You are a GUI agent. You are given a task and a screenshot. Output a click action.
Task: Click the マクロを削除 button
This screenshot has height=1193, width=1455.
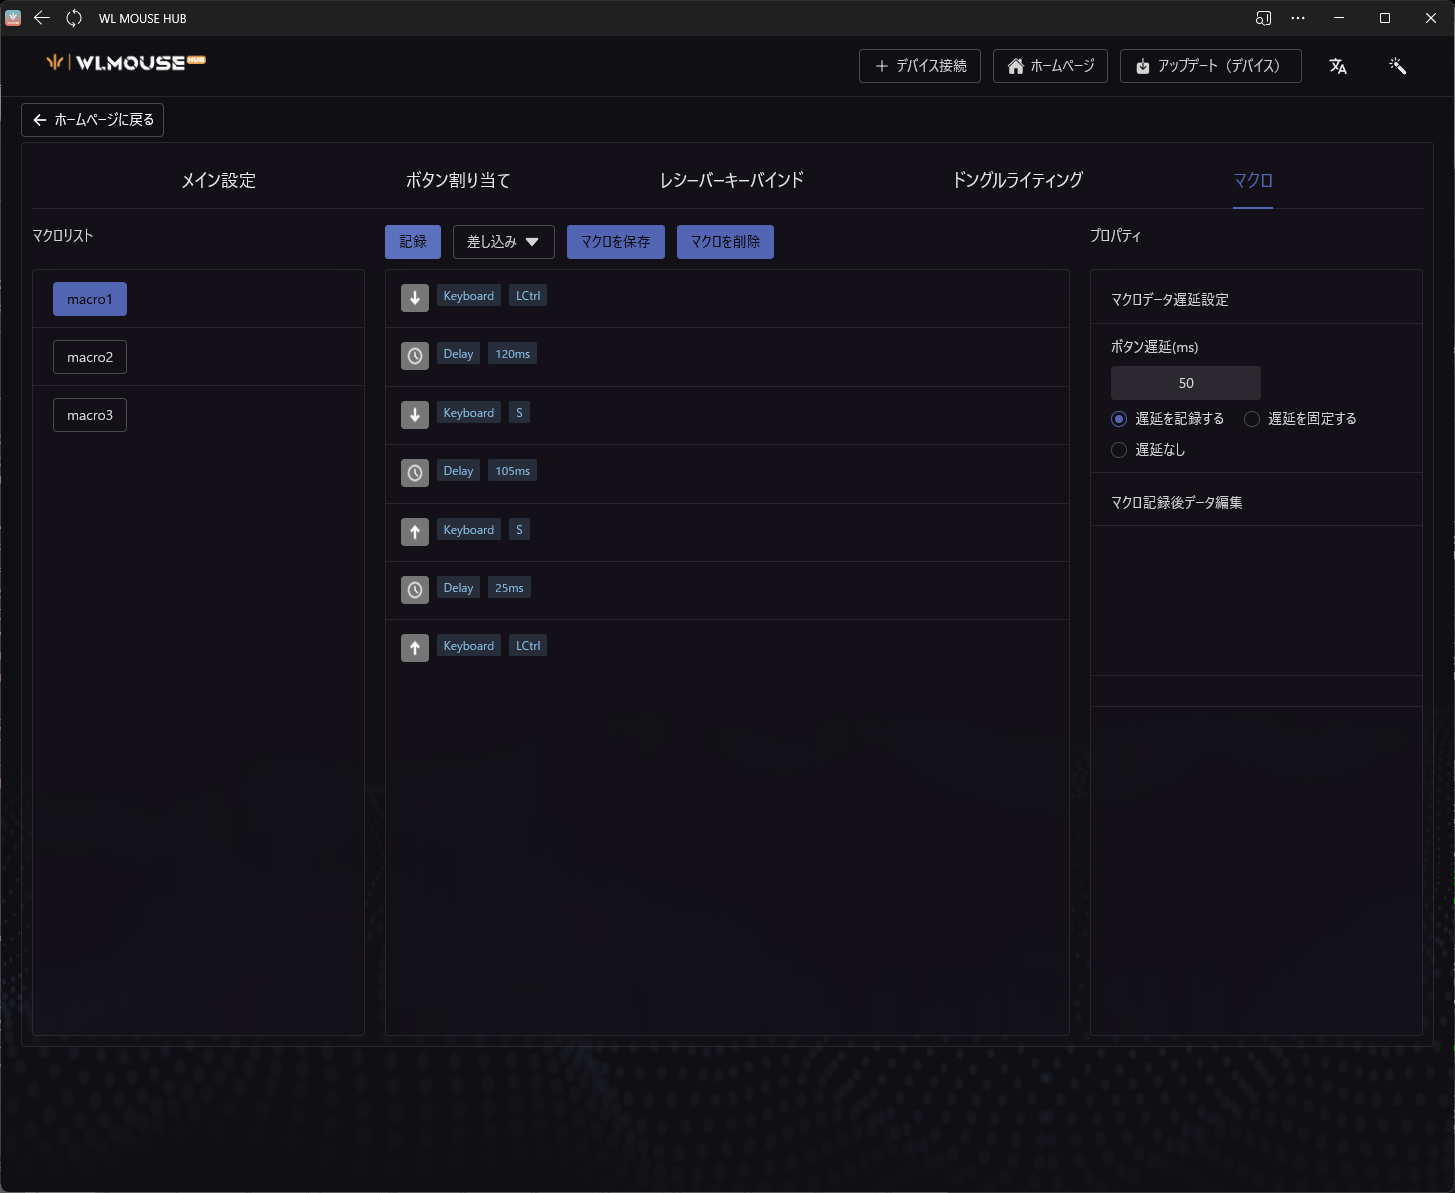point(725,242)
